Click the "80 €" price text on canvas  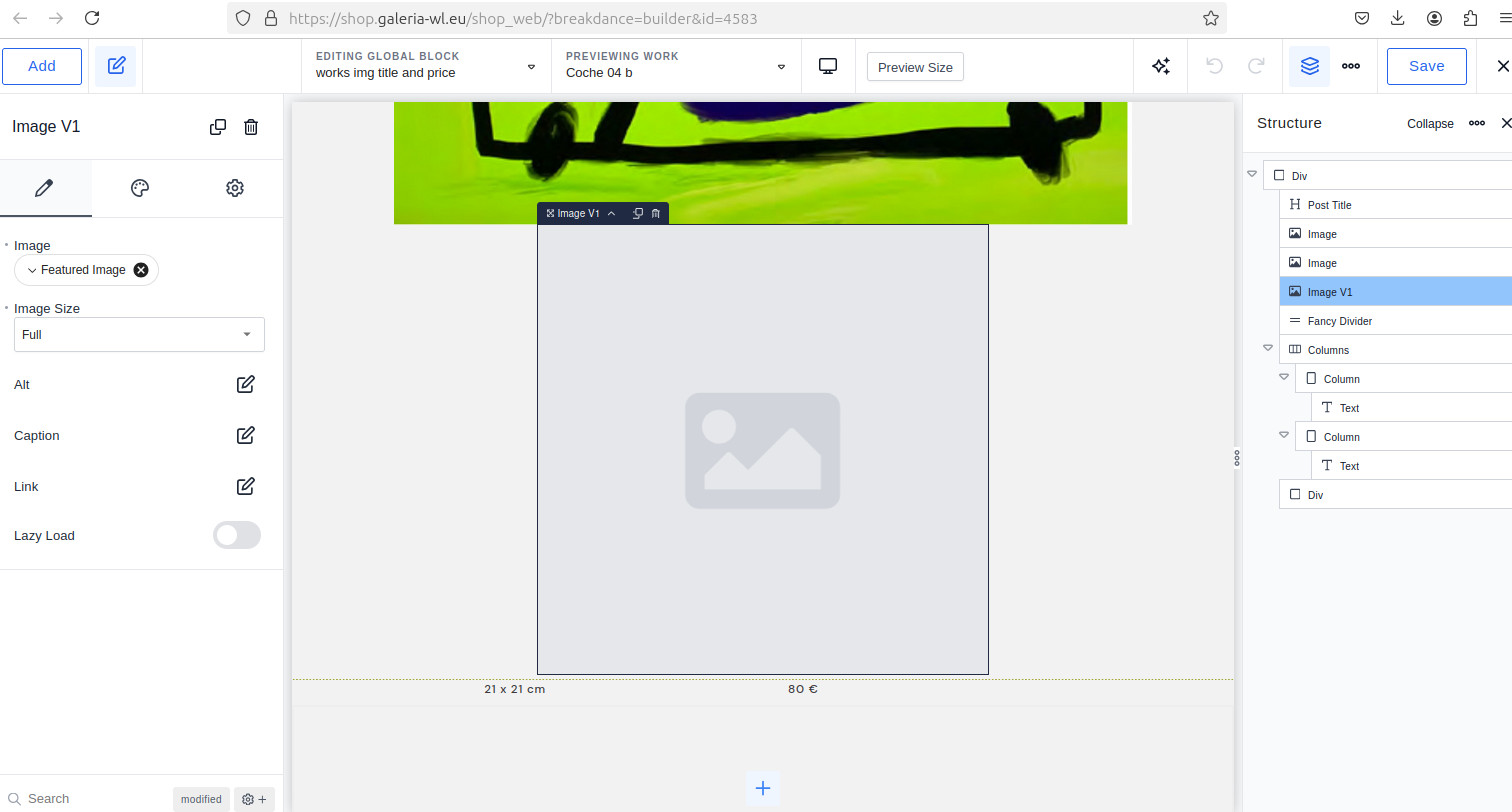[803, 689]
